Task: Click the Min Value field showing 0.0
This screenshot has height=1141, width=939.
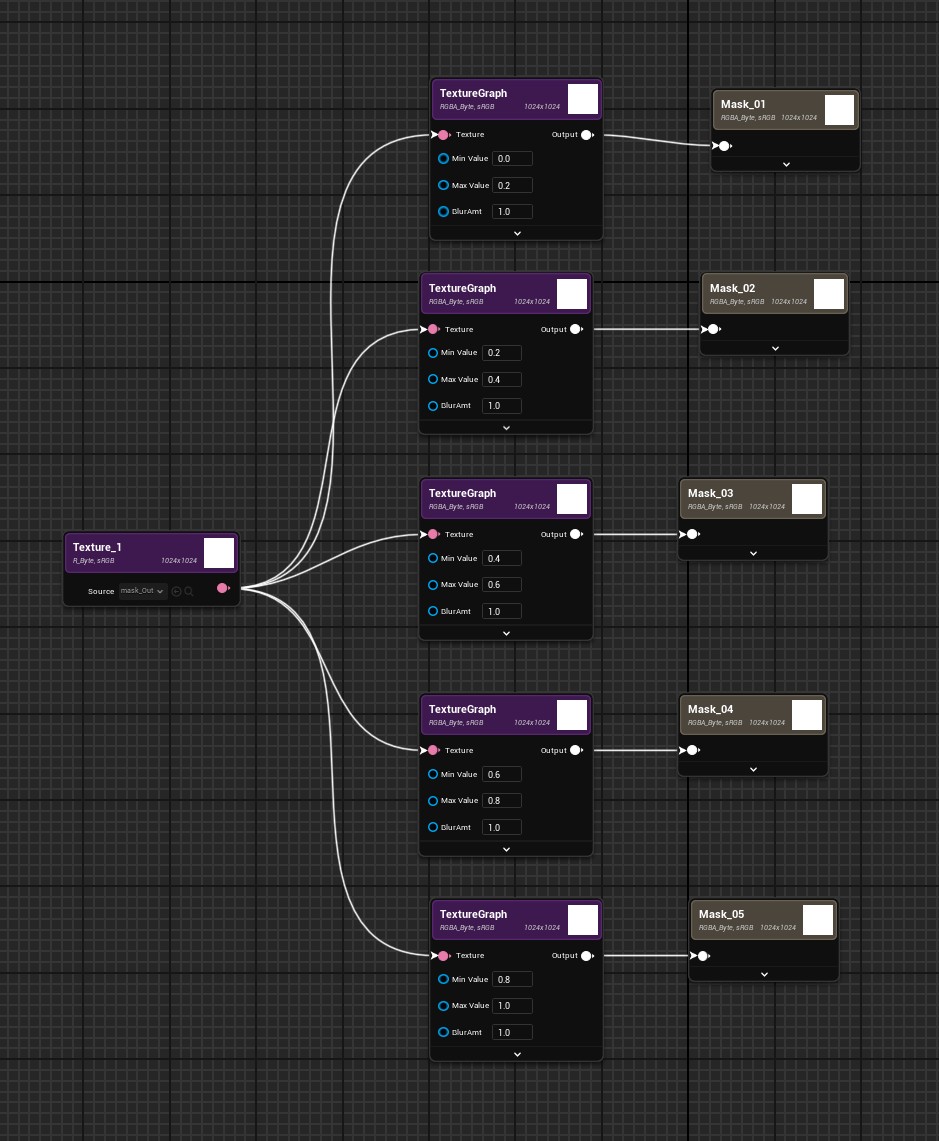Action: pyautogui.click(x=513, y=158)
